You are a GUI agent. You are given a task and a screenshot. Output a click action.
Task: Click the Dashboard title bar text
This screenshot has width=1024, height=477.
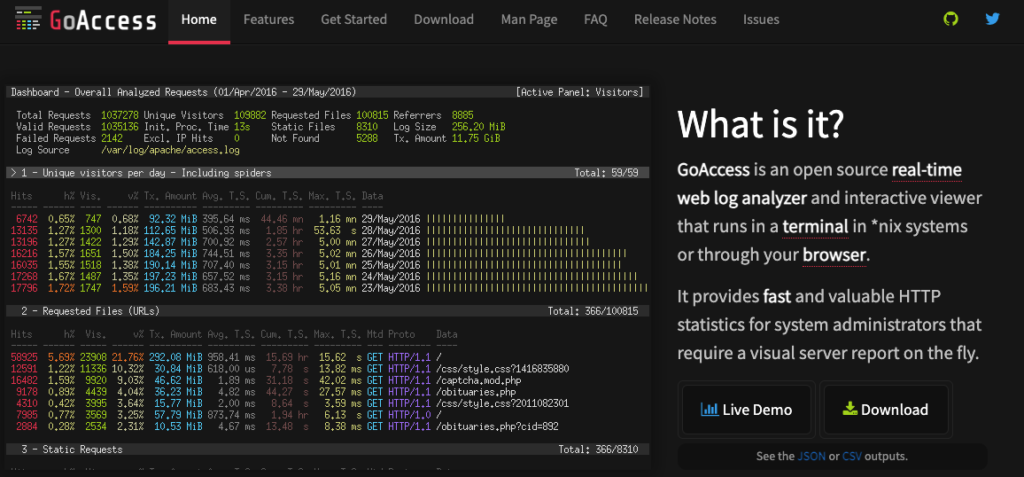click(x=184, y=92)
